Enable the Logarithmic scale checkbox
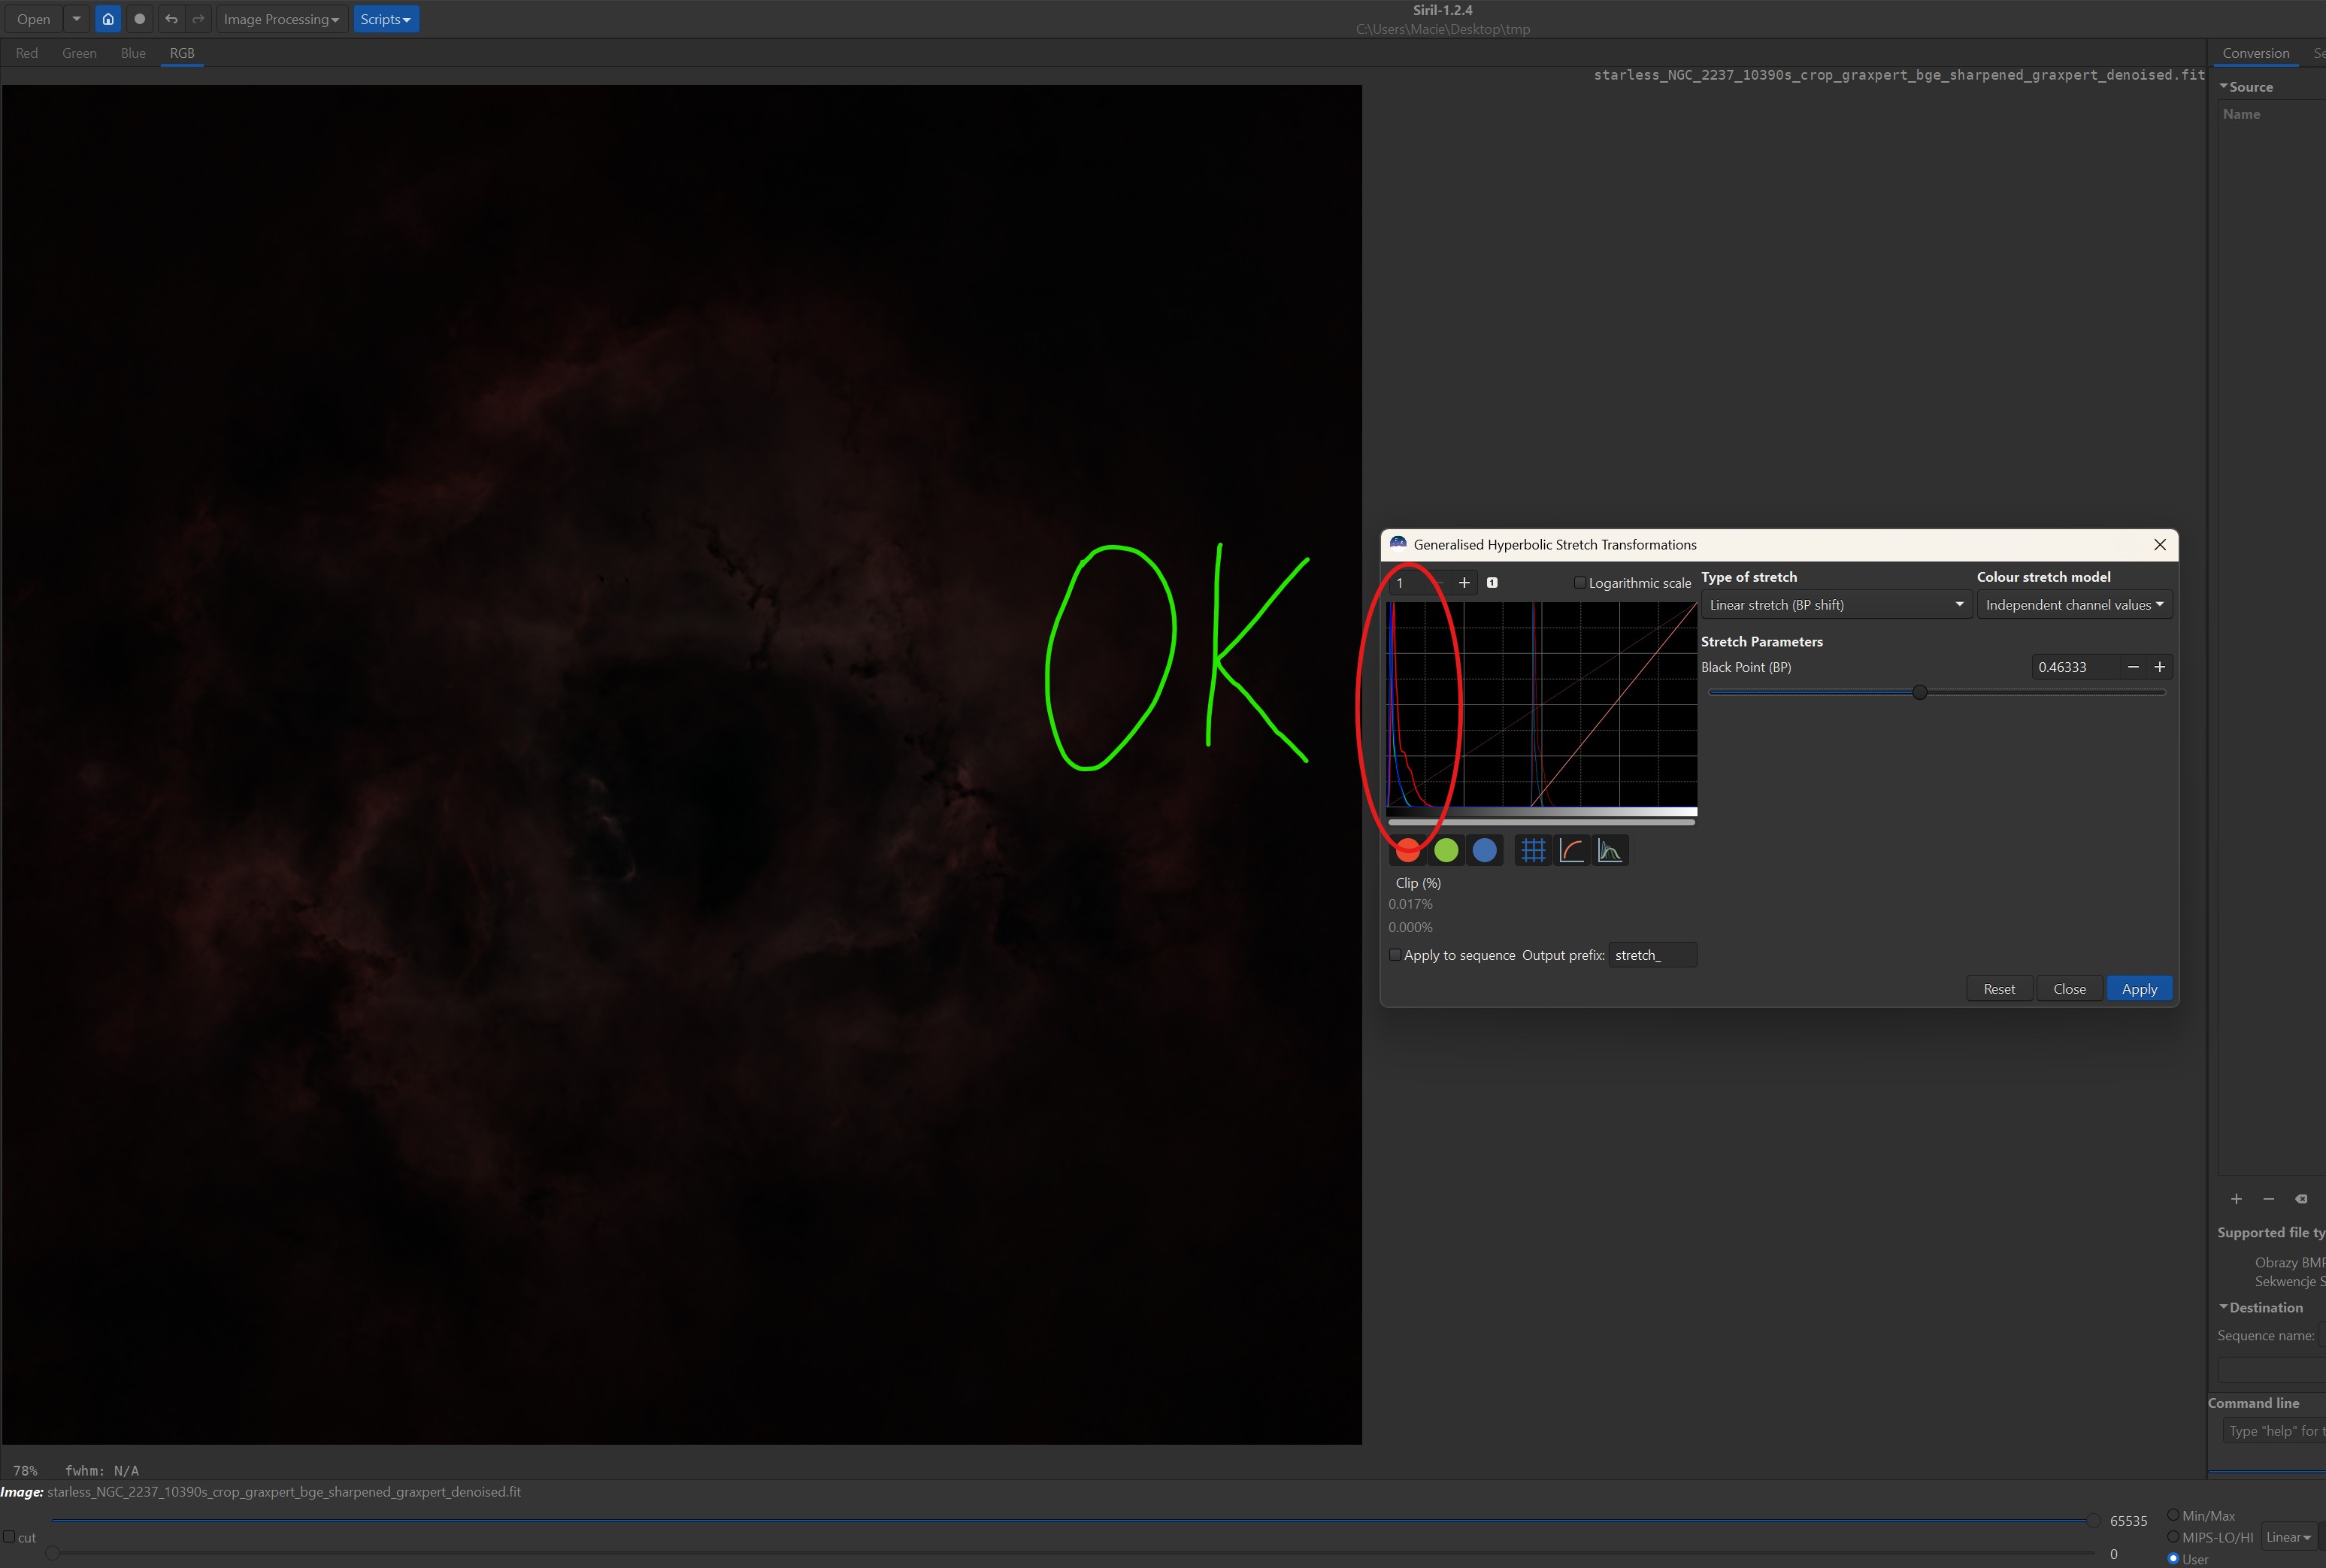The width and height of the screenshot is (2326, 1568). pyautogui.click(x=1580, y=583)
